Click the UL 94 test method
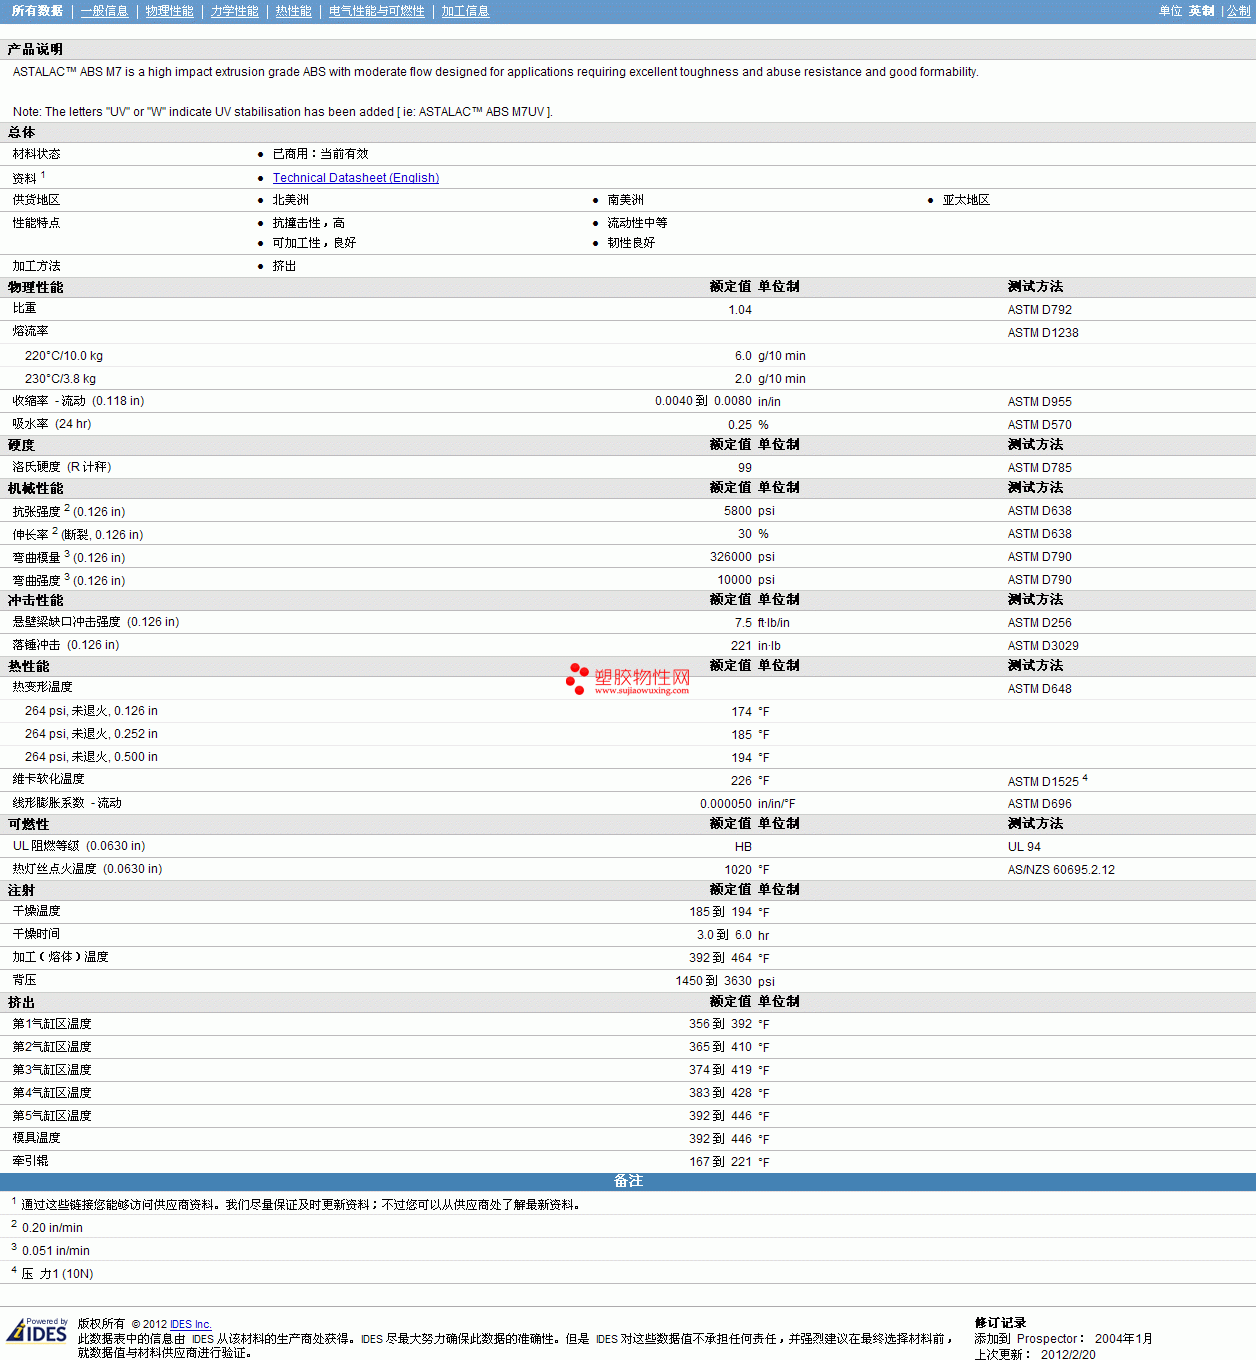The width and height of the screenshot is (1256, 1360). pos(1024,847)
